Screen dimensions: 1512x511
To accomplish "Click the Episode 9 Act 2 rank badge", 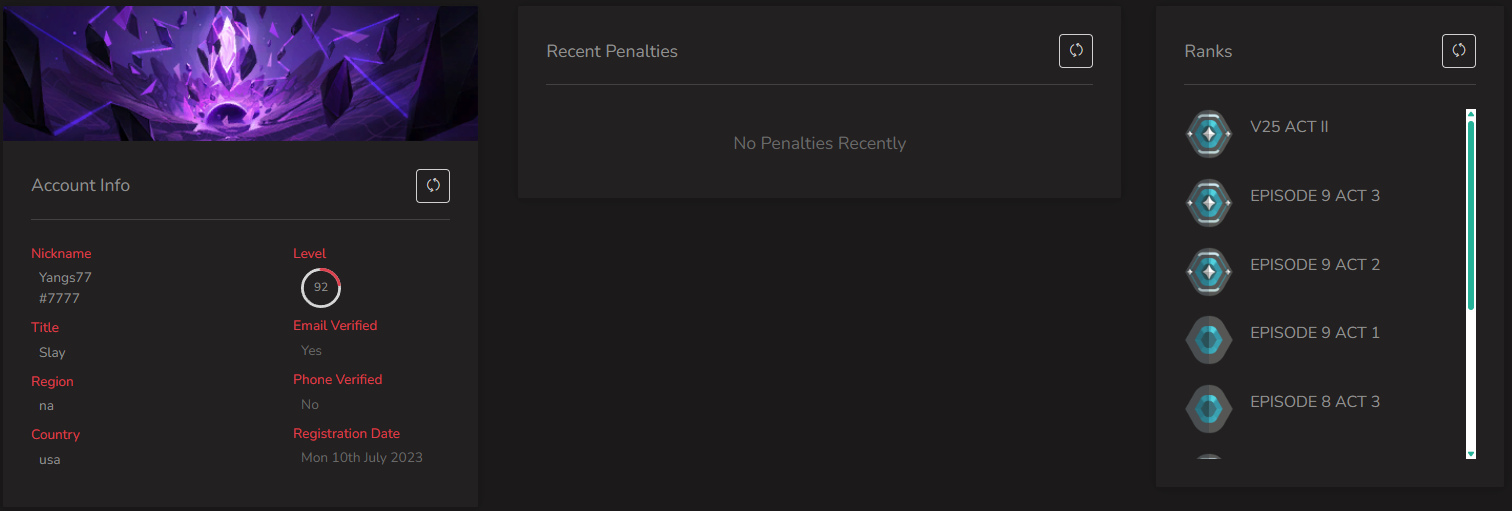I will tap(1209, 272).
